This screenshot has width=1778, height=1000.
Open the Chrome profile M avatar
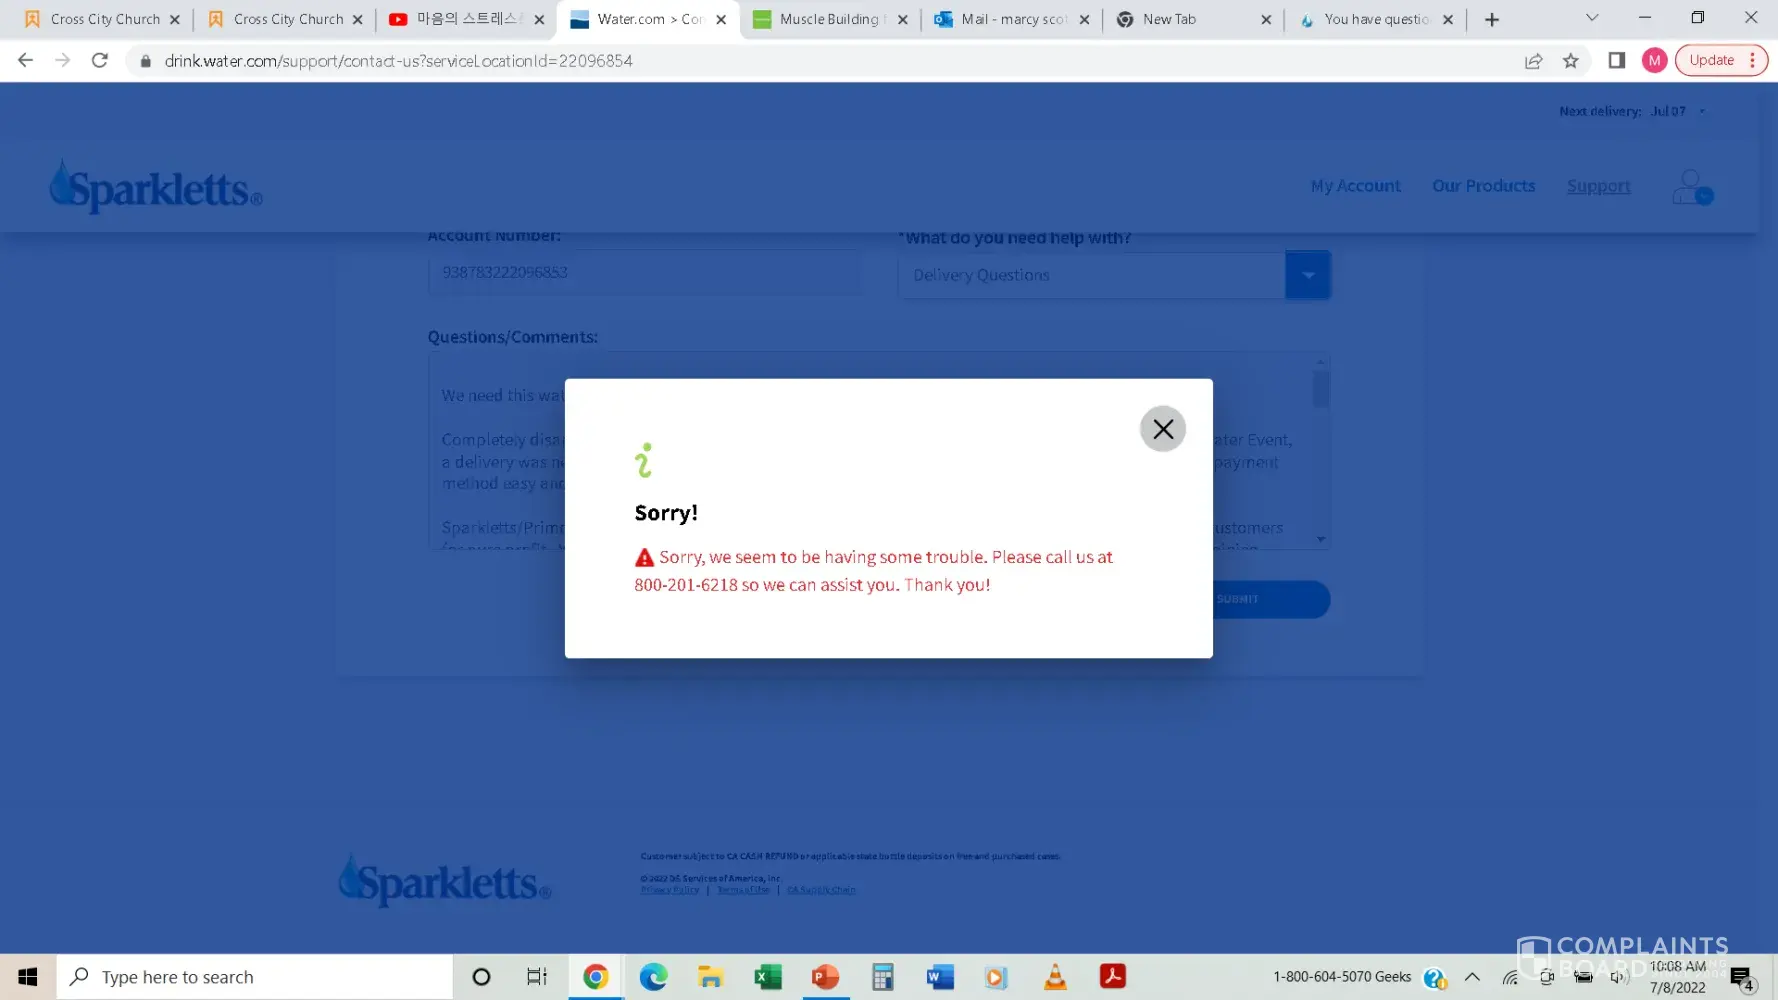(x=1654, y=61)
